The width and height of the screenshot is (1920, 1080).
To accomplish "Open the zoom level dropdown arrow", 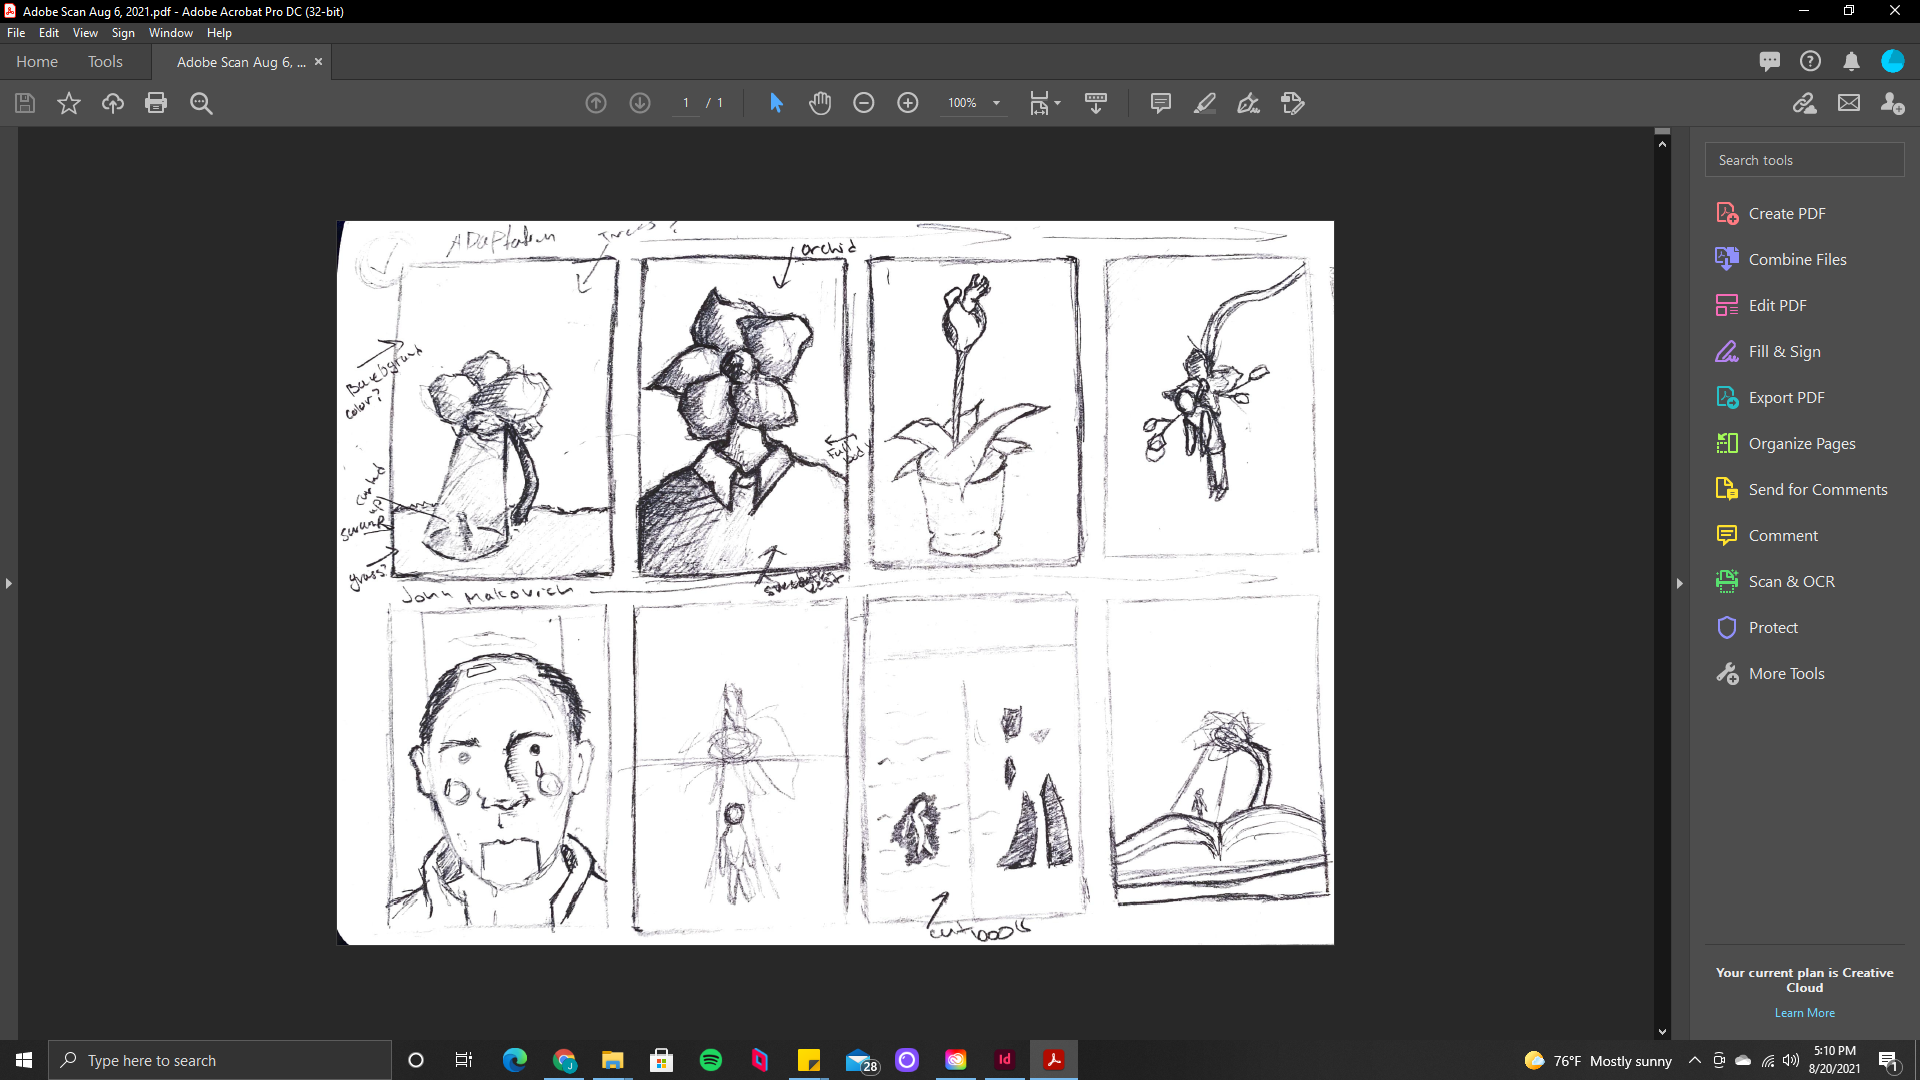I will [996, 103].
